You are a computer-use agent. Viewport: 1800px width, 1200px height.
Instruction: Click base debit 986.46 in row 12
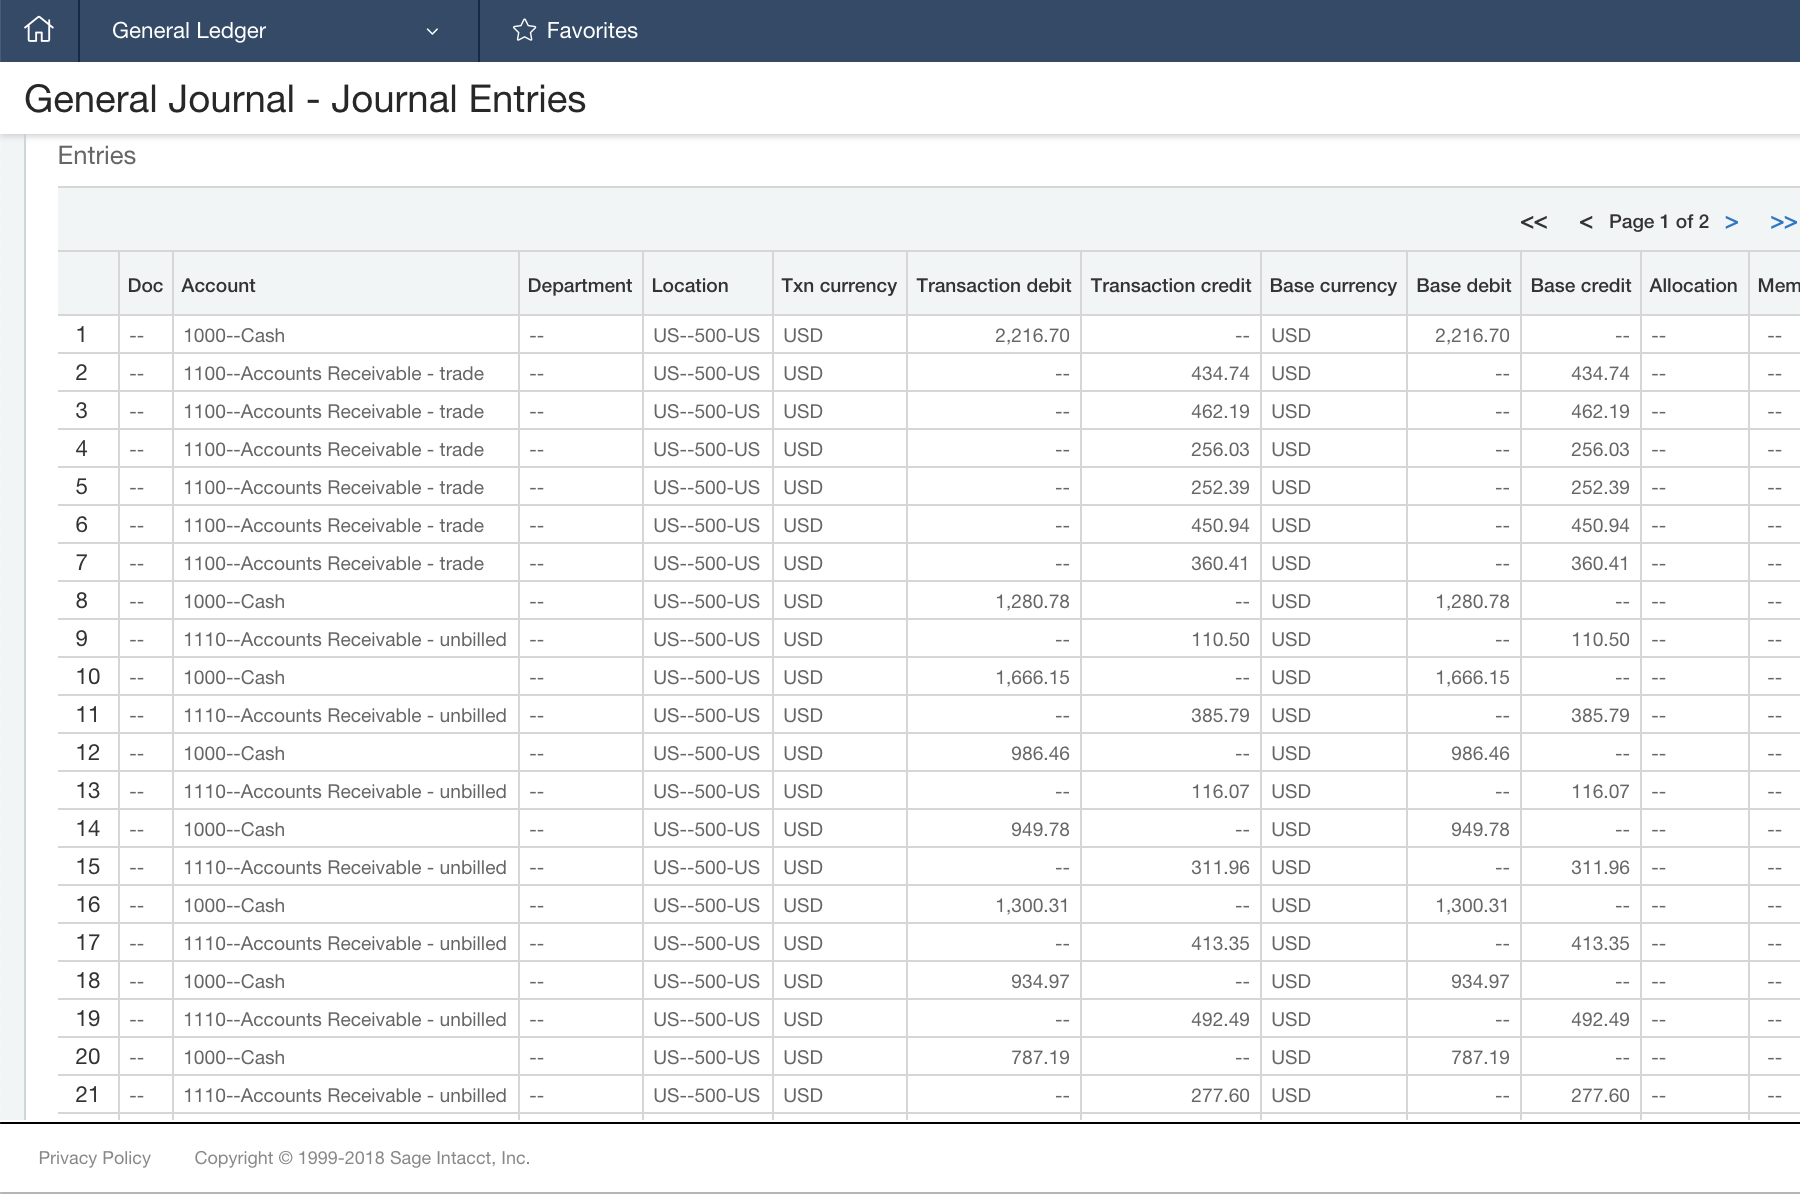[1480, 753]
